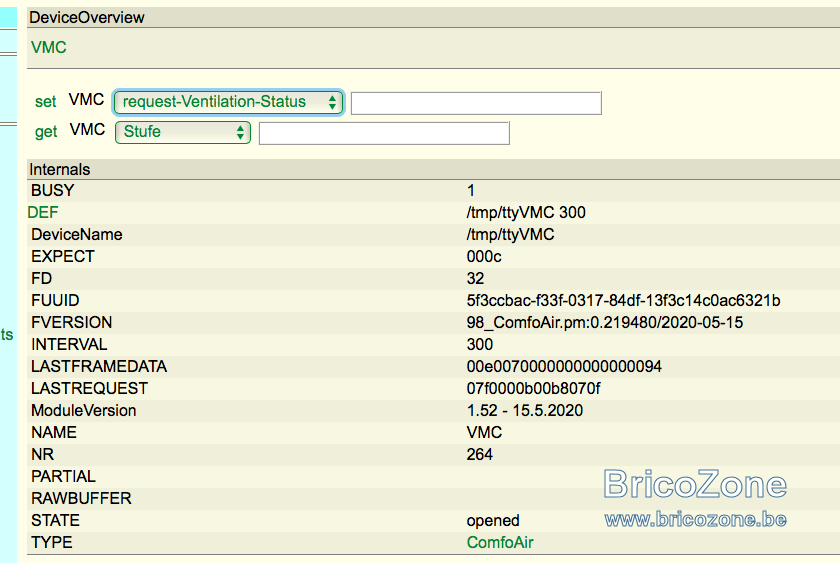Click the INTERVAL value 300
This screenshot has height=563, width=840.
479,344
